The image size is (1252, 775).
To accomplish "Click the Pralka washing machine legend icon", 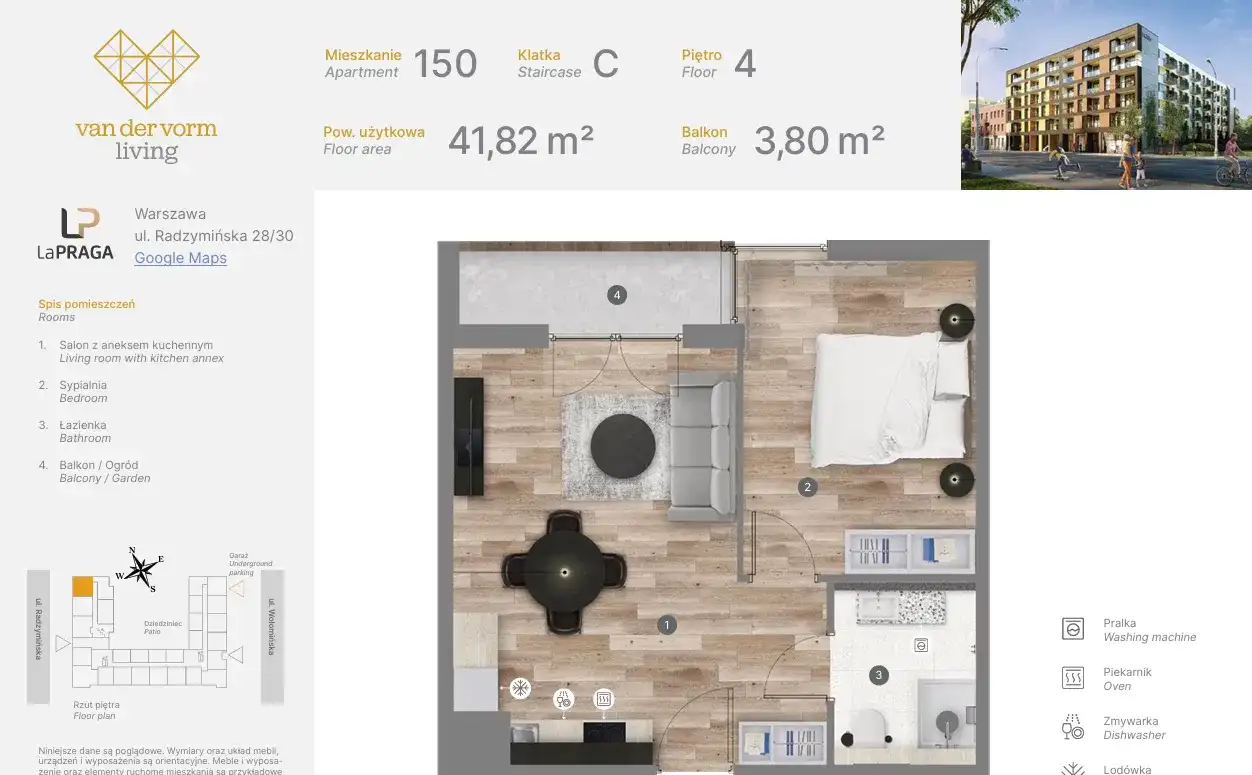I will [x=1073, y=629].
